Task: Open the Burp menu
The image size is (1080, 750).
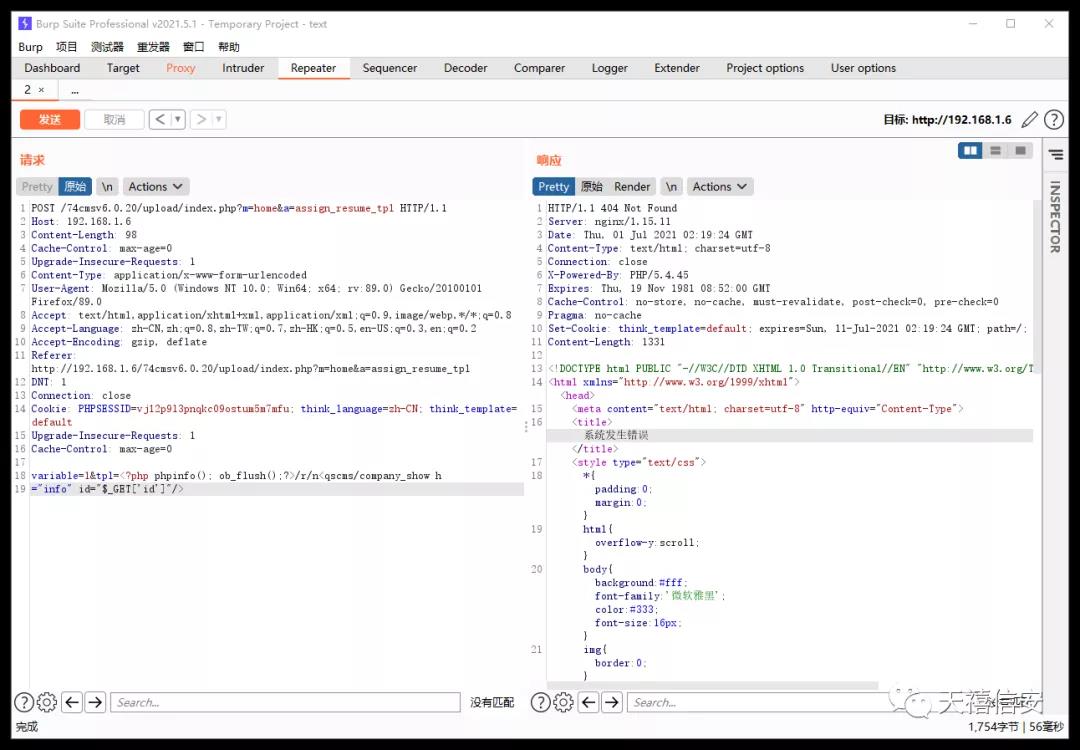Action: tap(30, 47)
